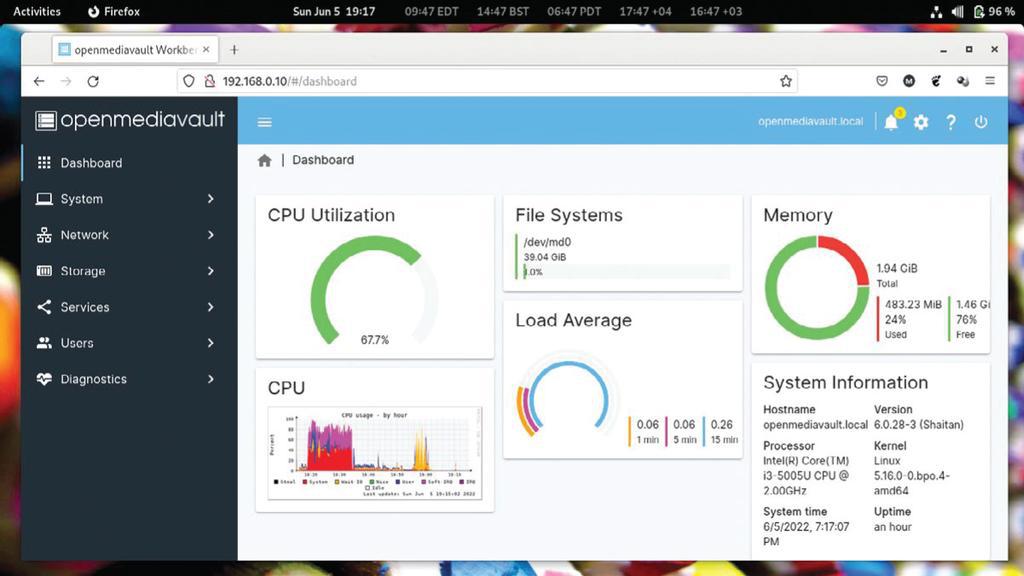Open the help question mark icon
Image resolution: width=1024 pixels, height=576 pixels.
pos(951,122)
